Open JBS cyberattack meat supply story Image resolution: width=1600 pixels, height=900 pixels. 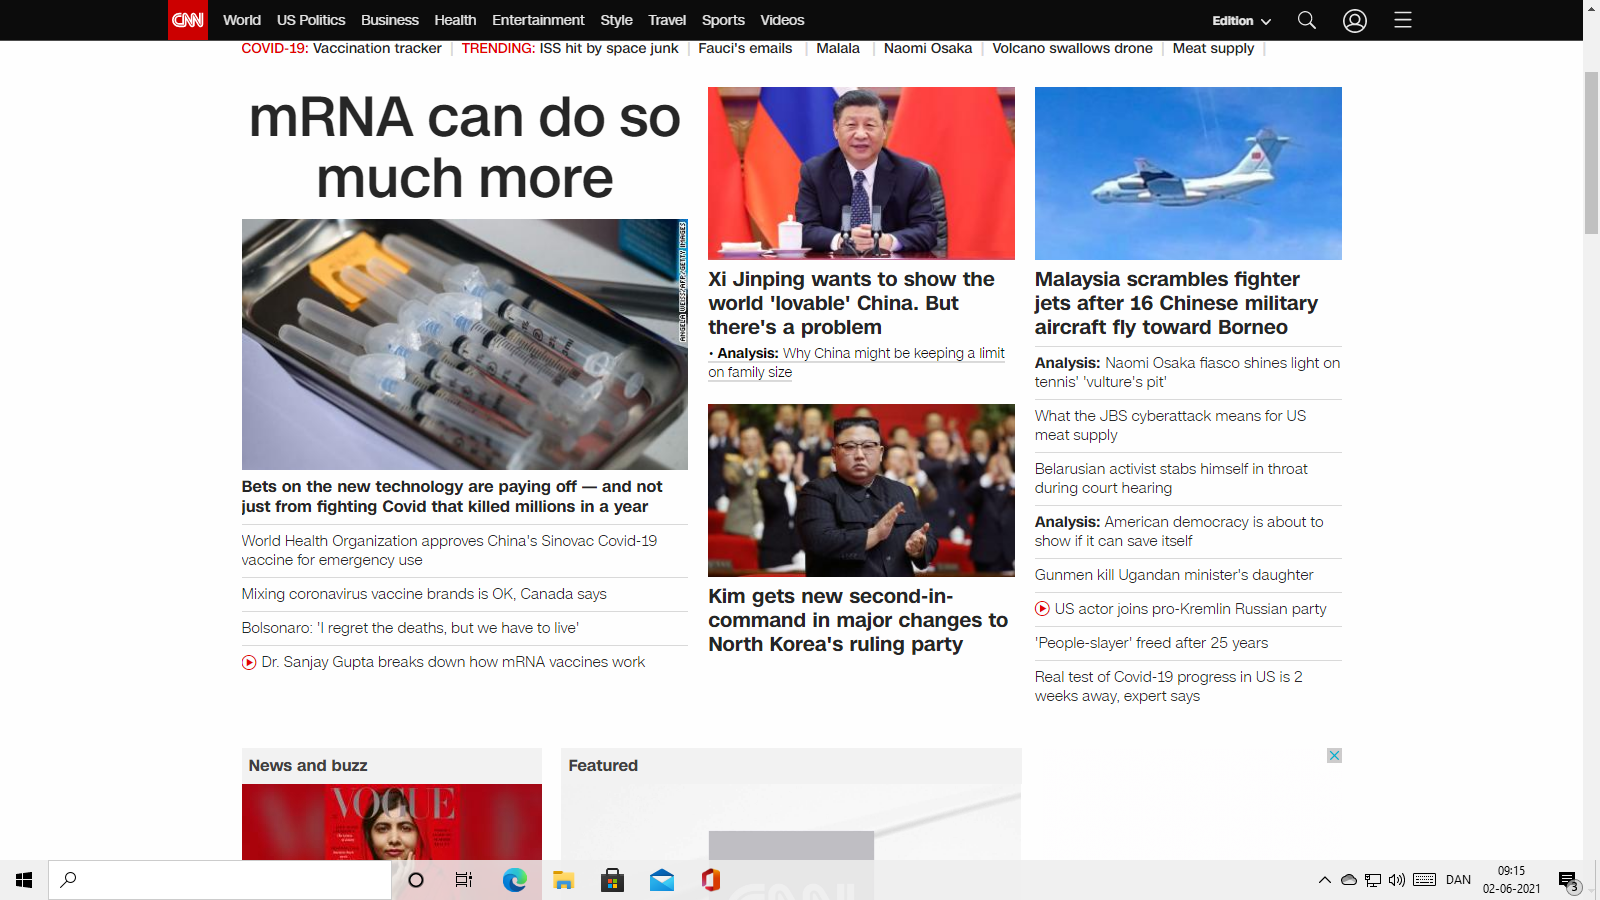(1170, 425)
